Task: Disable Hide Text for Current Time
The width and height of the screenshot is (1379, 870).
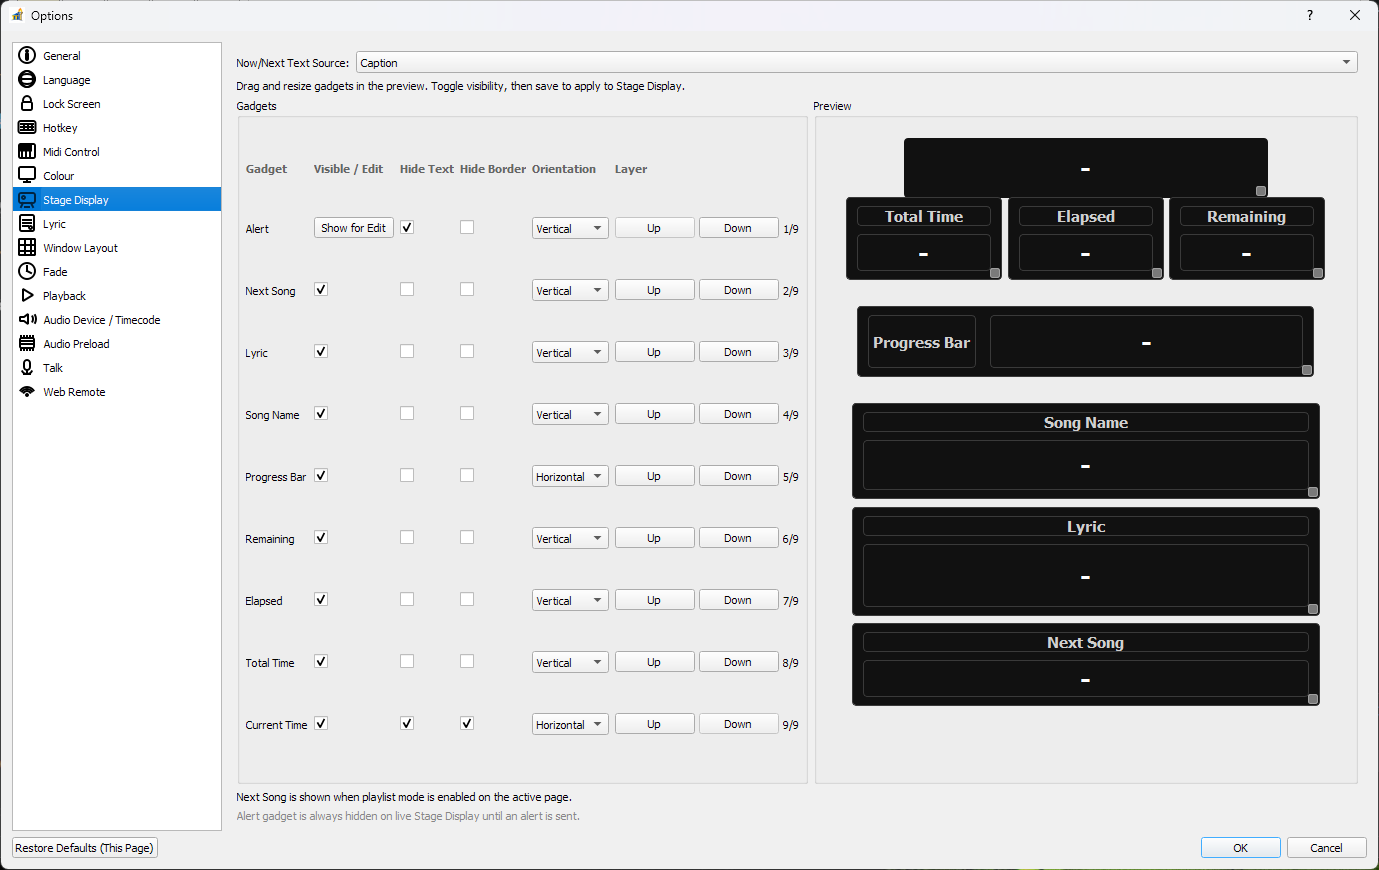Action: tap(406, 722)
